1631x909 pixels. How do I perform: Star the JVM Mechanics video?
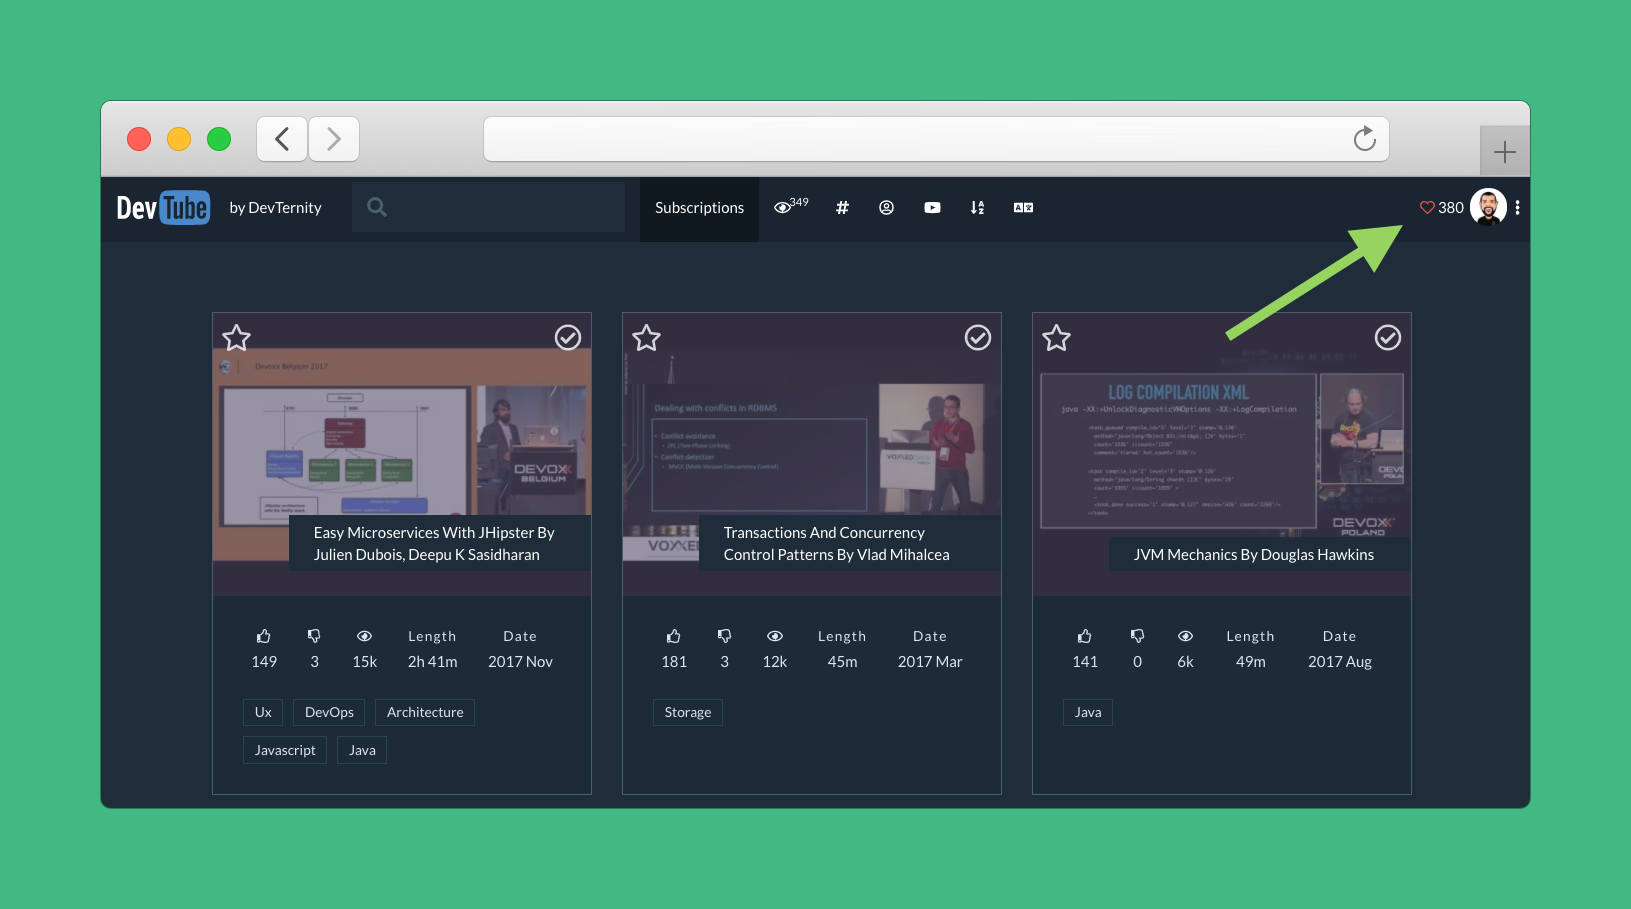point(1057,338)
